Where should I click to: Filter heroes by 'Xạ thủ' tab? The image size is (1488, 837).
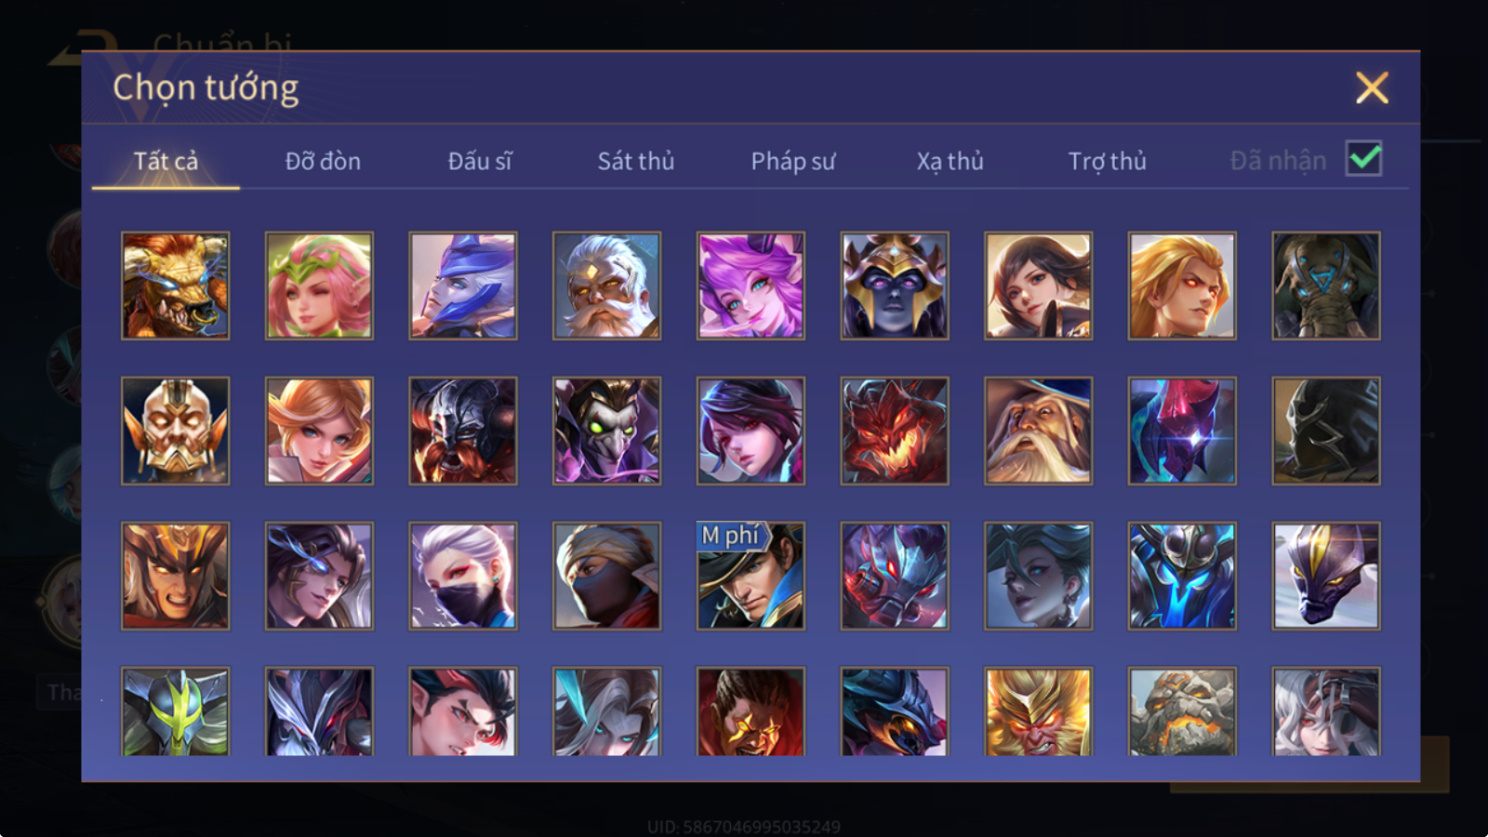pos(950,161)
